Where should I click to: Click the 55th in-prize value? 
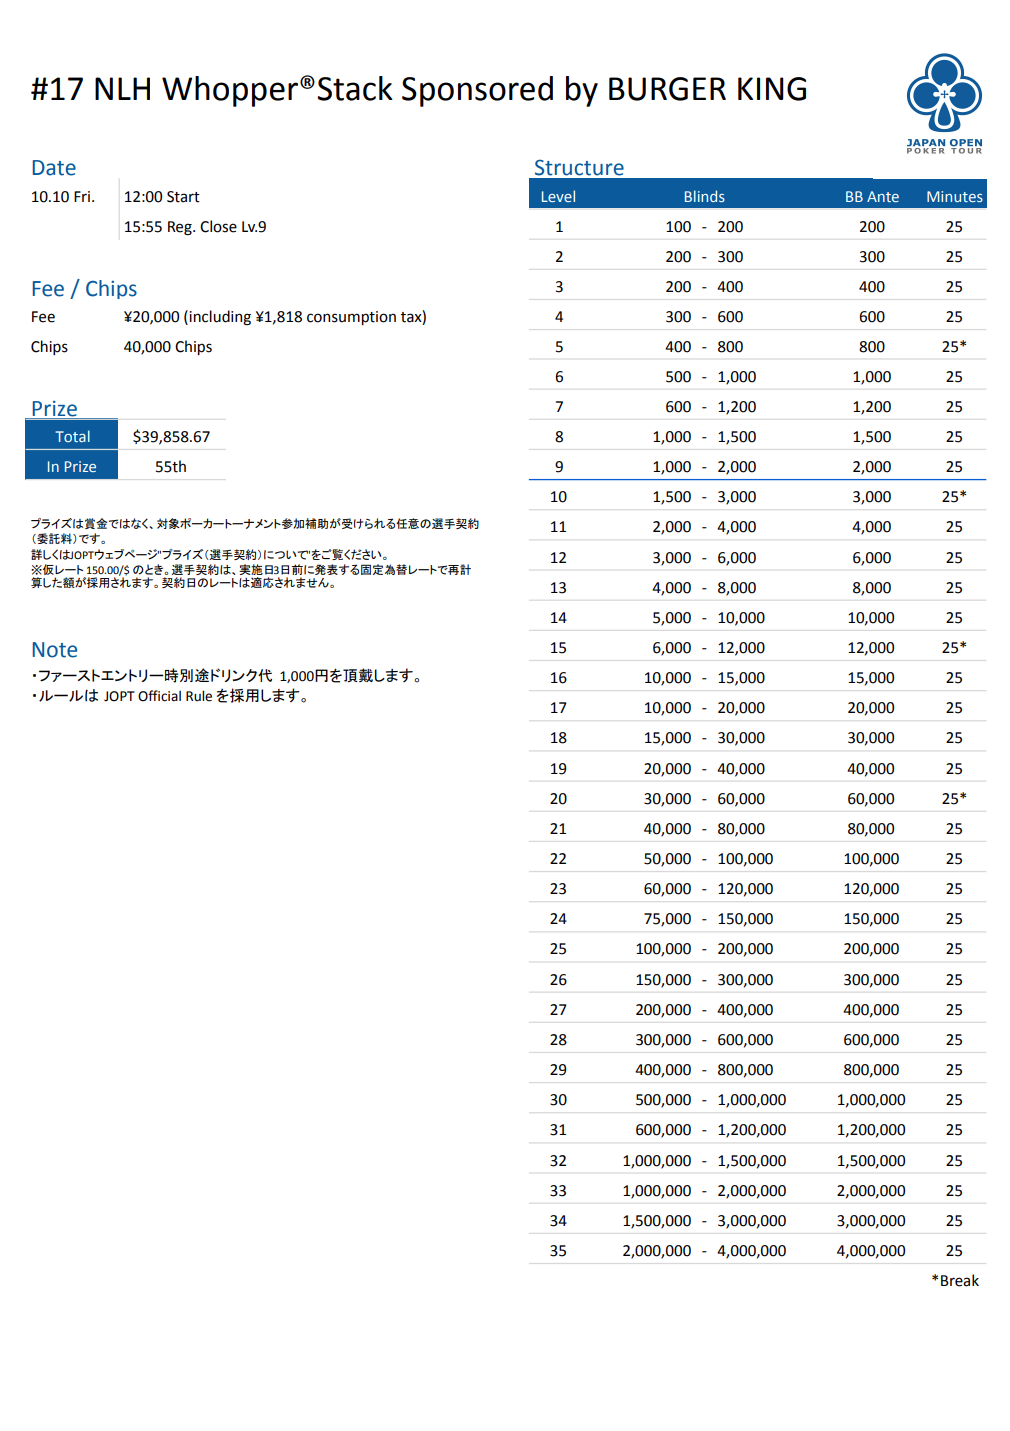[x=171, y=467]
